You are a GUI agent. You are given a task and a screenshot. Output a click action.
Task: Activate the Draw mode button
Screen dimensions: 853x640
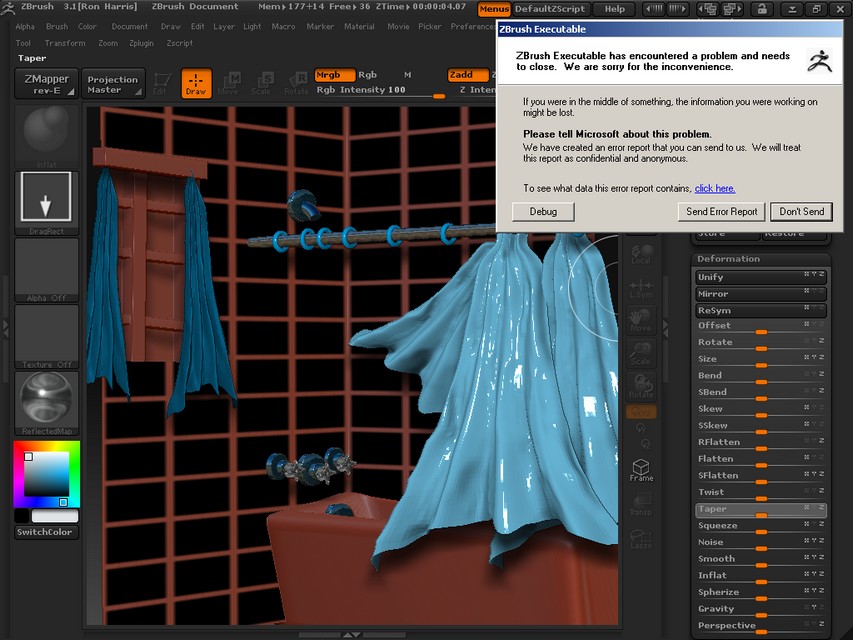[196, 83]
